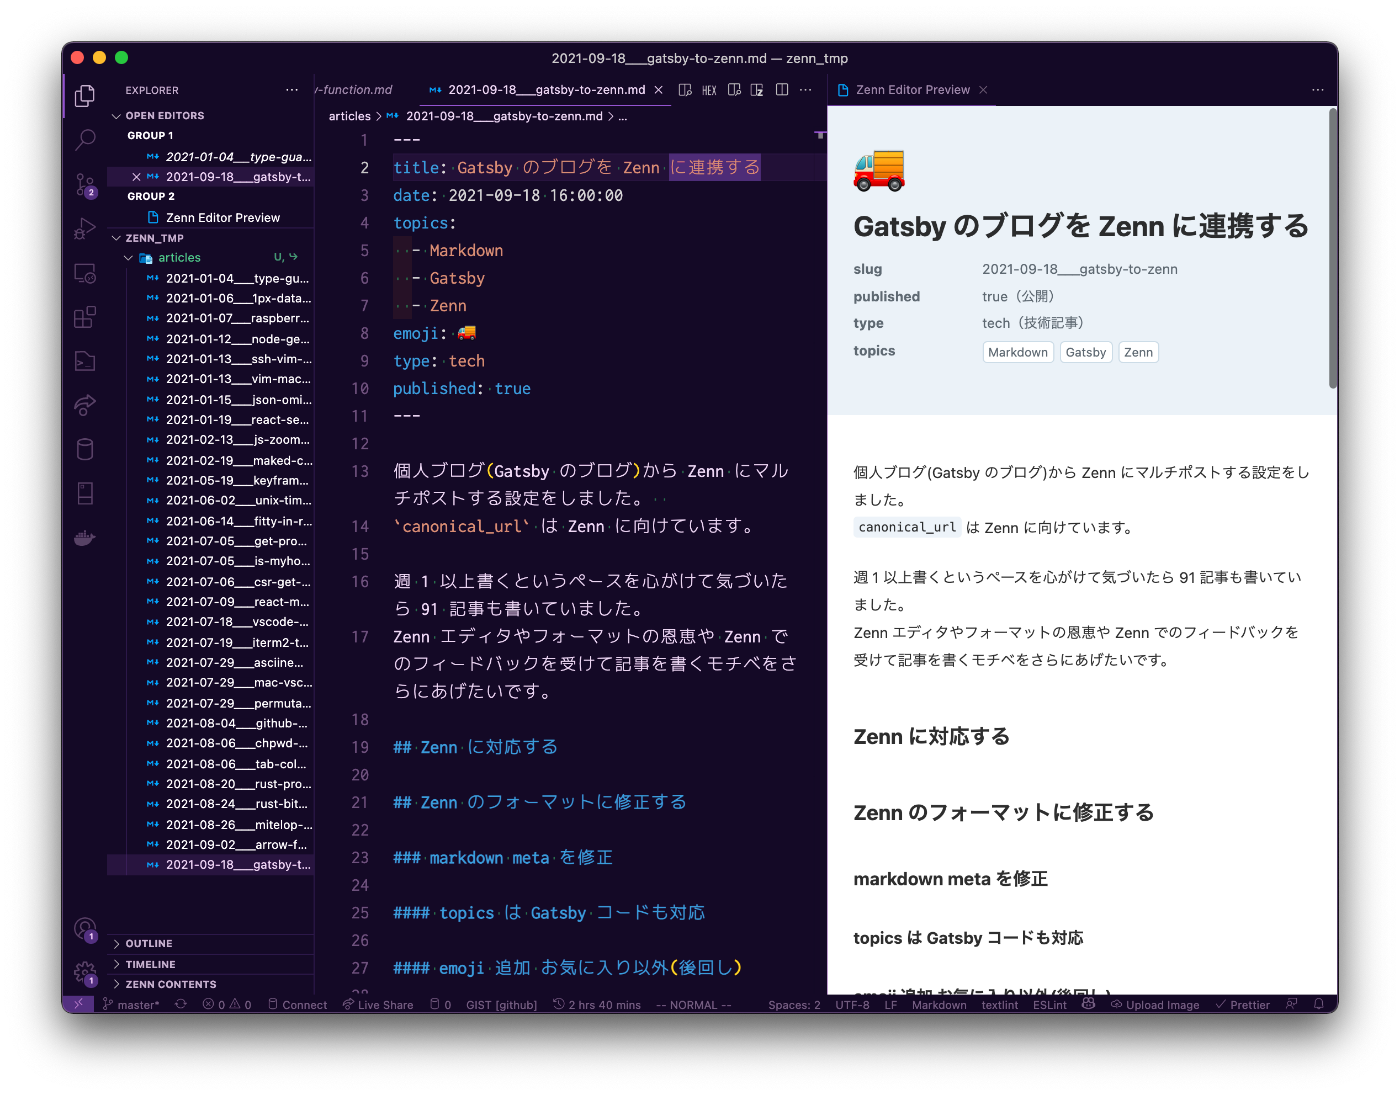
Task: Click the Gatsby topic tag in preview
Action: coord(1085,352)
